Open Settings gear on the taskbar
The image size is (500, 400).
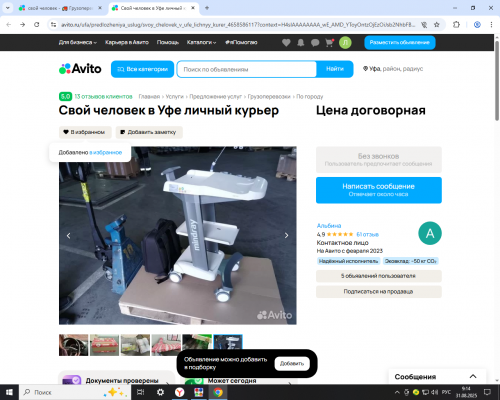(160, 392)
